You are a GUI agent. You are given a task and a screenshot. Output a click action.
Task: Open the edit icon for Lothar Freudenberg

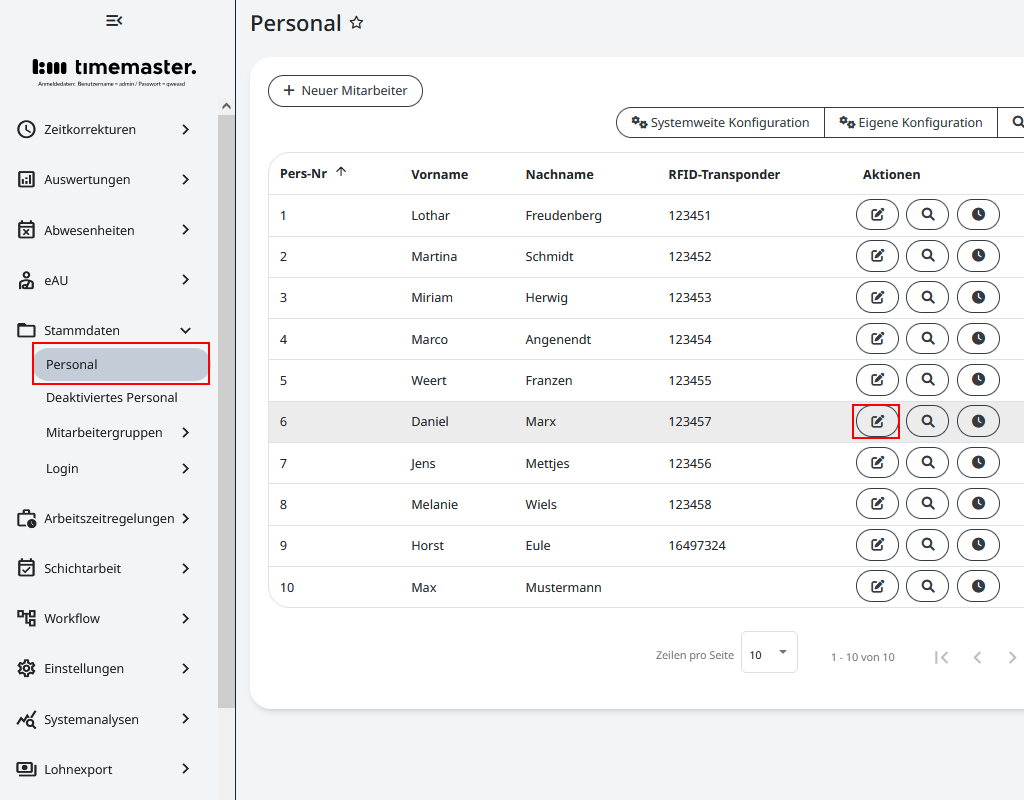click(877, 214)
